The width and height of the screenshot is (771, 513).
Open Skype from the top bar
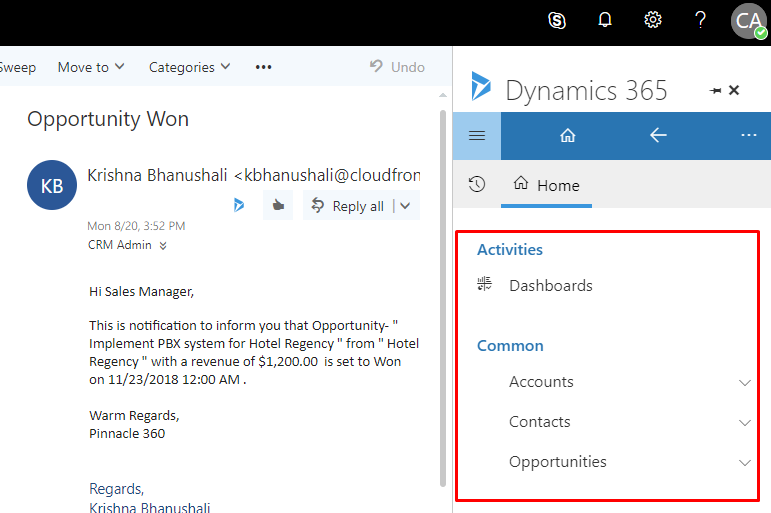coord(557,21)
